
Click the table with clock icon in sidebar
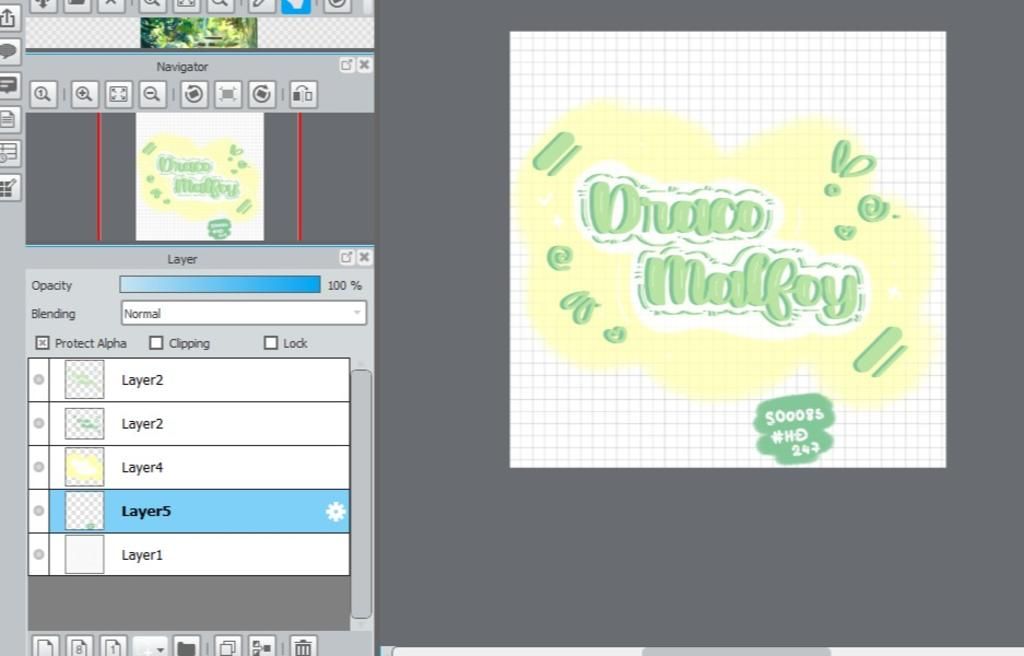8,153
